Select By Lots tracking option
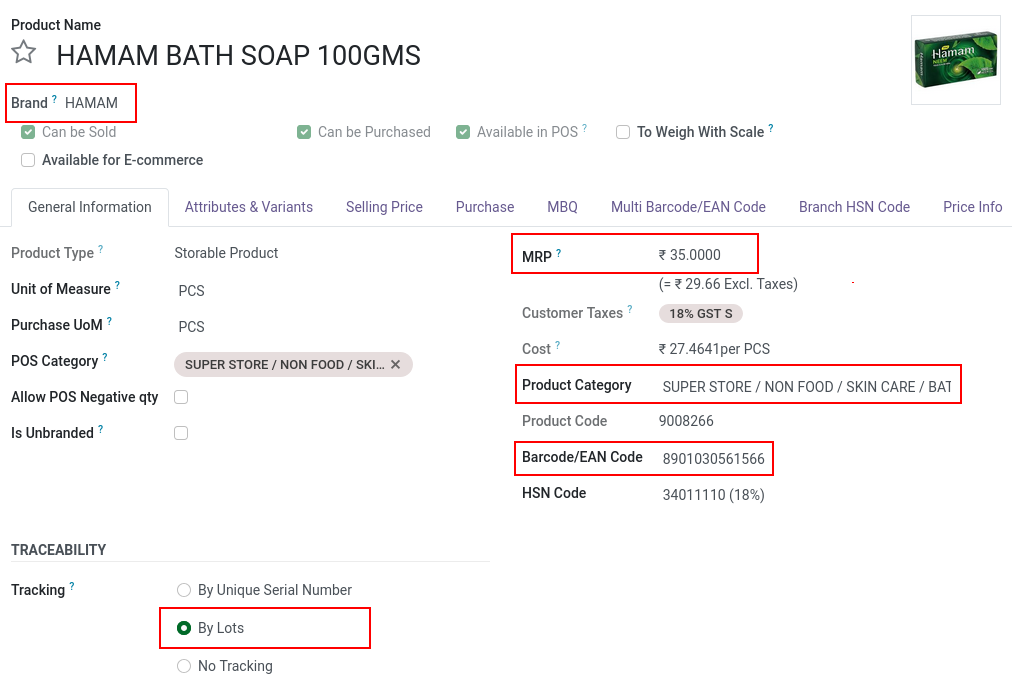This screenshot has width=1012, height=682. click(x=184, y=628)
